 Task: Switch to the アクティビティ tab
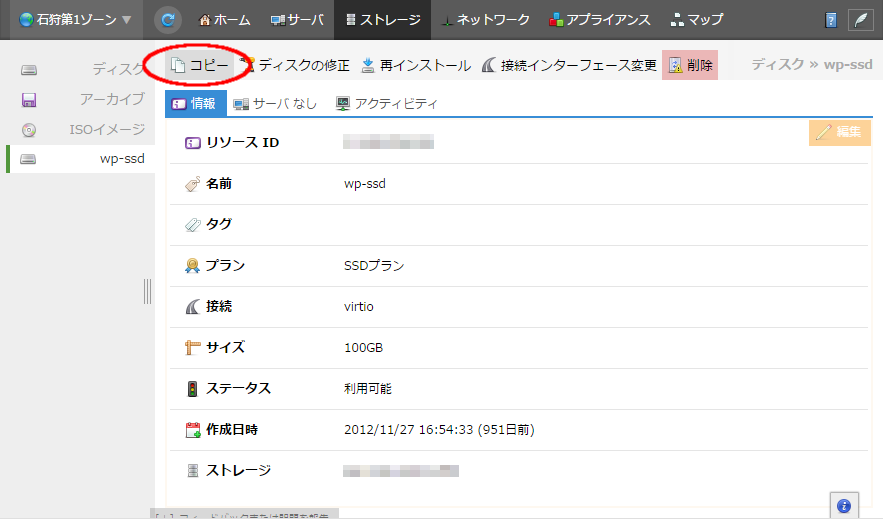click(387, 103)
